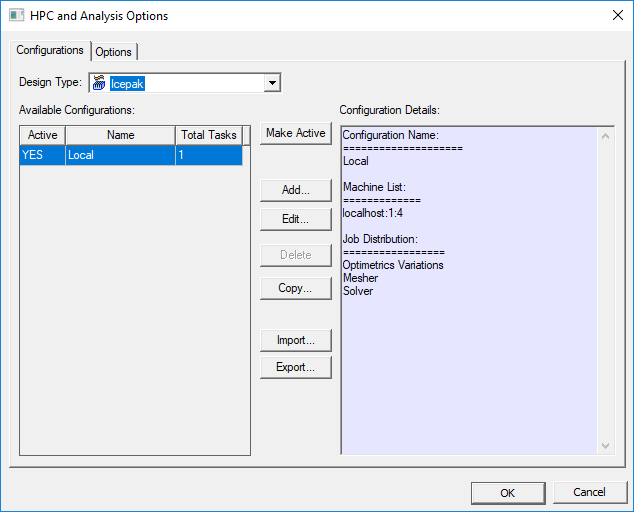Screen dimensions: 634x512
Task: Click the Icepak design type field
Action: 185,83
